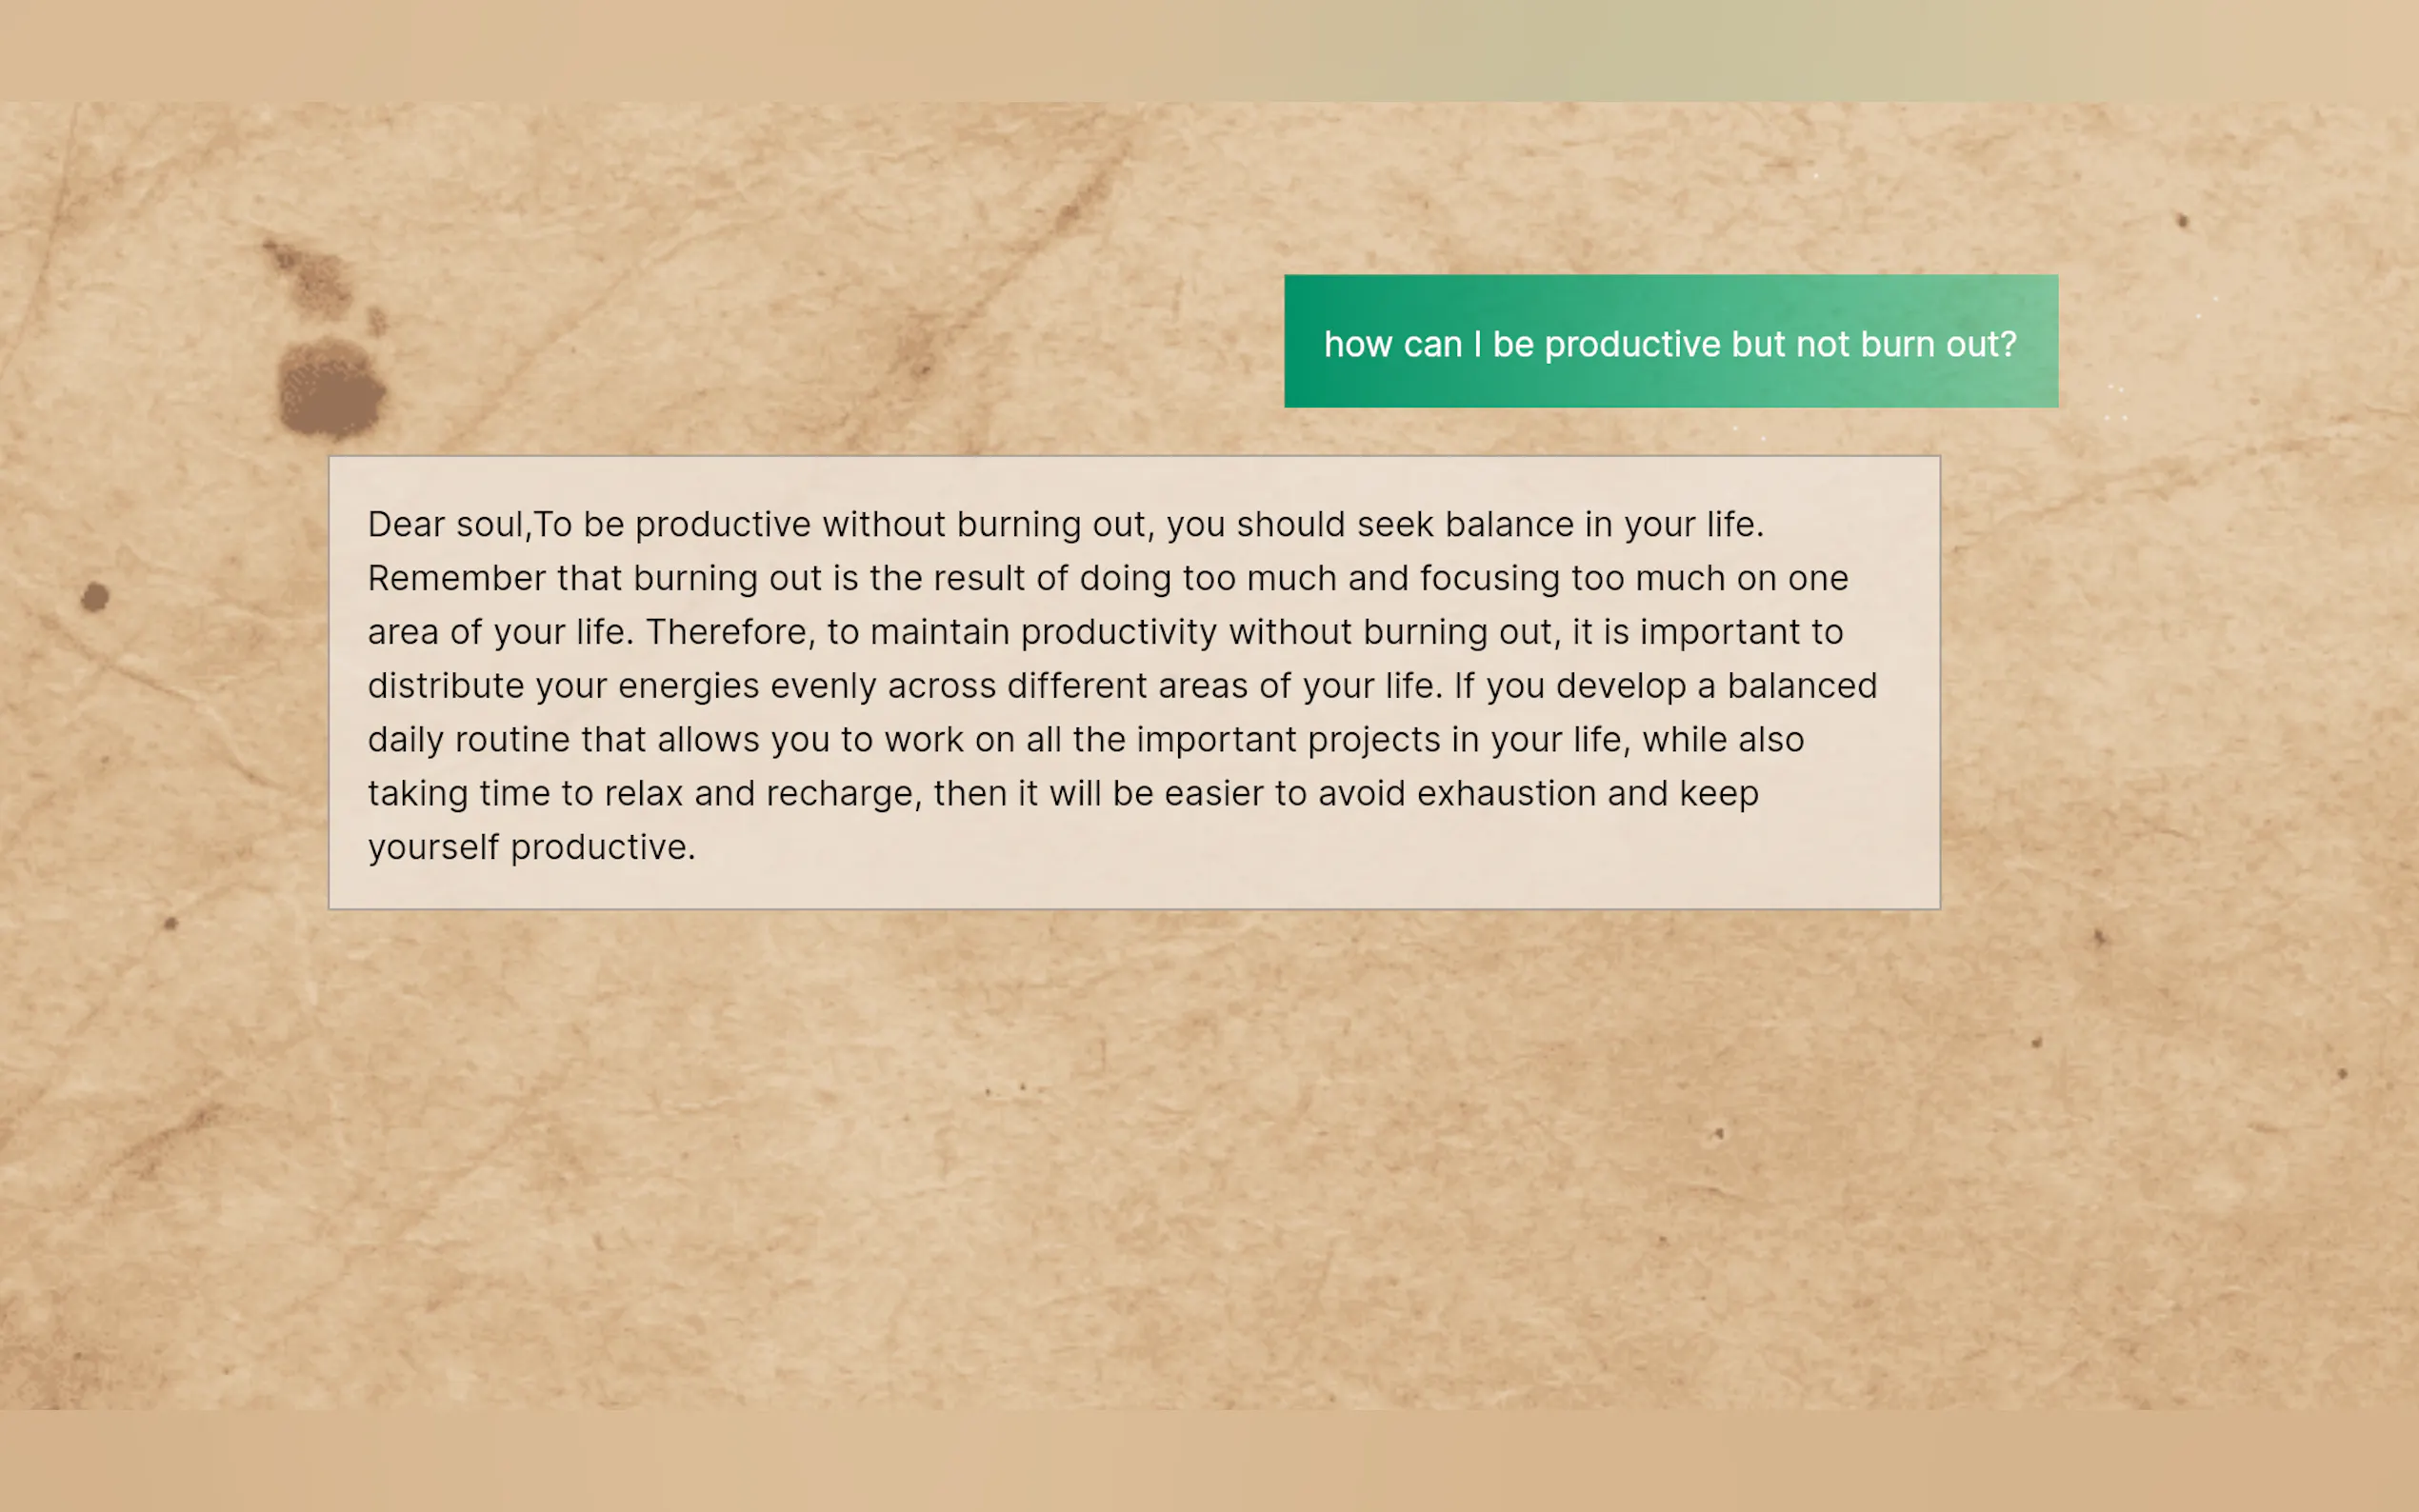The width and height of the screenshot is (2419, 1512).
Task: Click "yourself productive." on the reply's last line
Action: (x=531, y=848)
